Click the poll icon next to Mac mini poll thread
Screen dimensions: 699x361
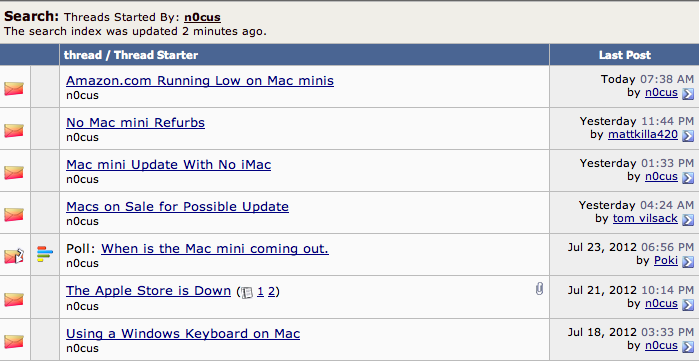45,254
